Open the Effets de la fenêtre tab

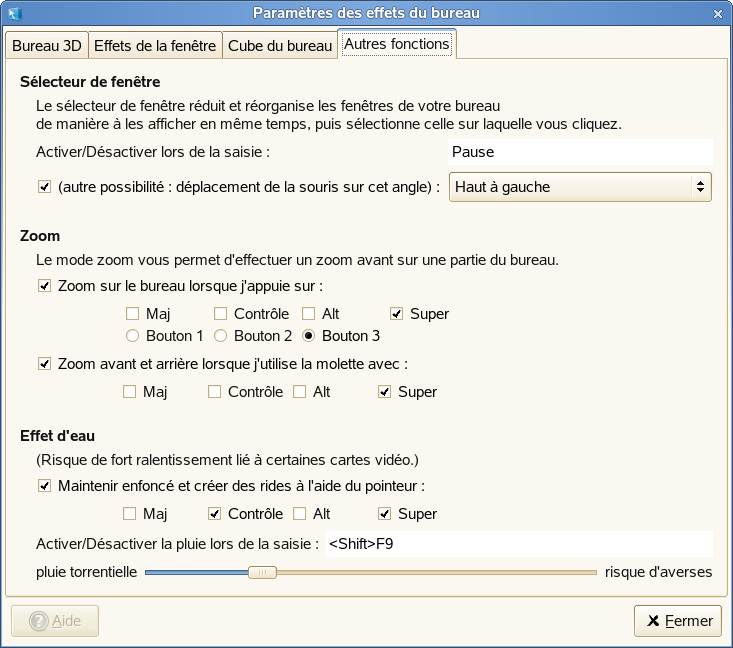coord(155,46)
